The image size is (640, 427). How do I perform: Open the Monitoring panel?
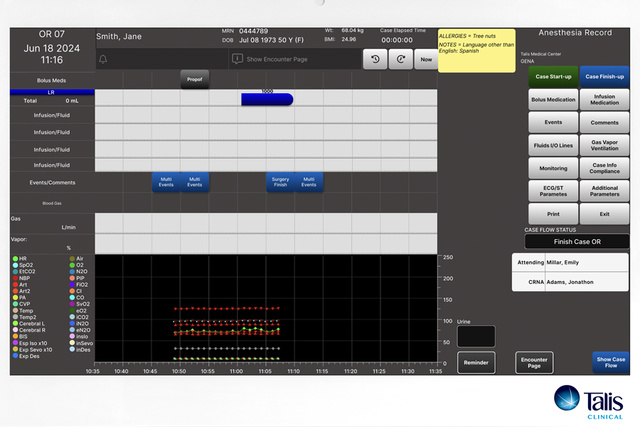[x=553, y=168]
